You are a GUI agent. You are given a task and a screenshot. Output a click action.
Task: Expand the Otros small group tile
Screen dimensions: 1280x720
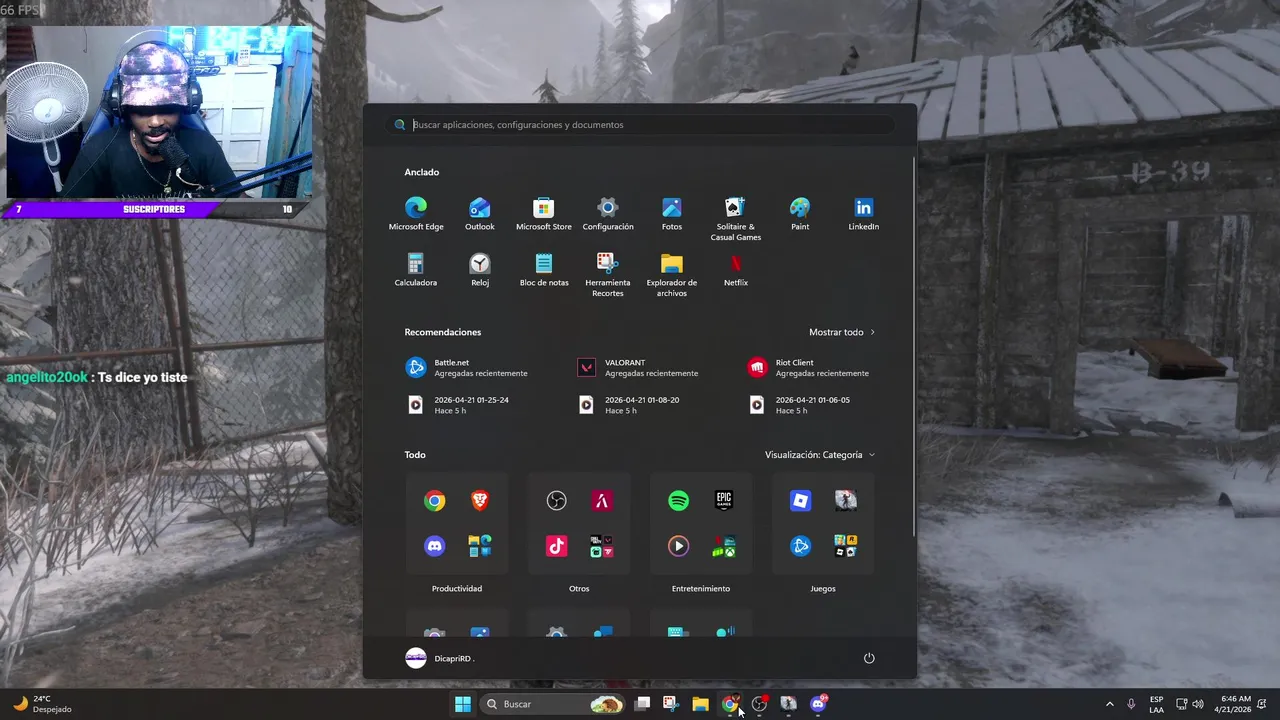(602, 546)
